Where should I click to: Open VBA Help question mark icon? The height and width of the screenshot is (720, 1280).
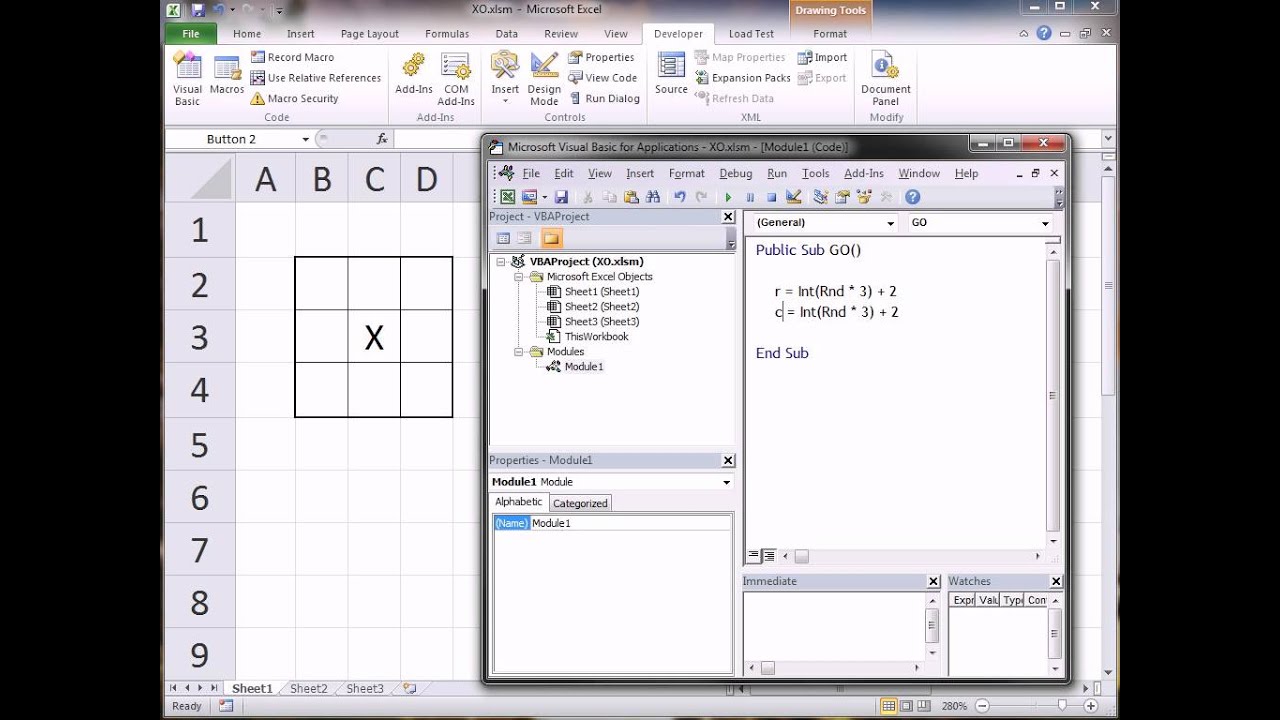tap(912, 197)
